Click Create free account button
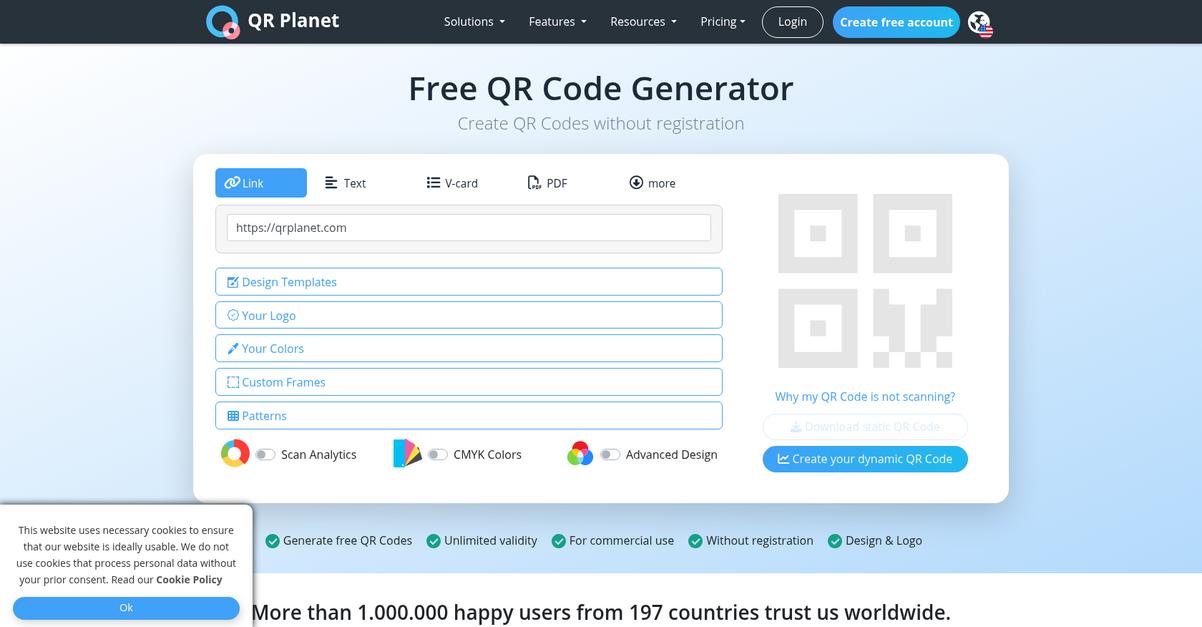The image size is (1202, 627). (x=896, y=22)
